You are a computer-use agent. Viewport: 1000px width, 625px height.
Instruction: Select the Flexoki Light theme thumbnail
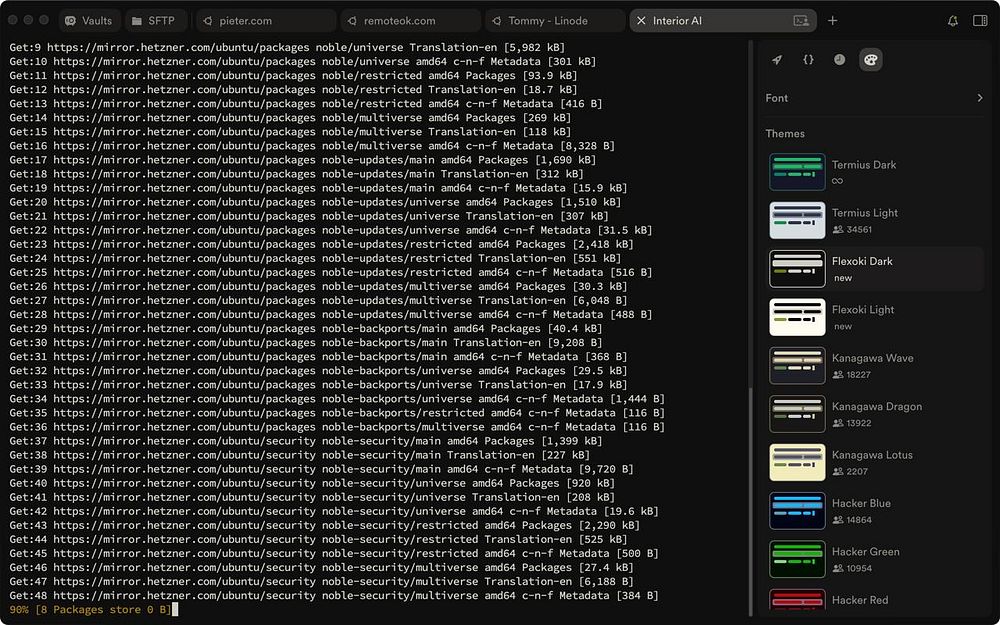(x=797, y=317)
